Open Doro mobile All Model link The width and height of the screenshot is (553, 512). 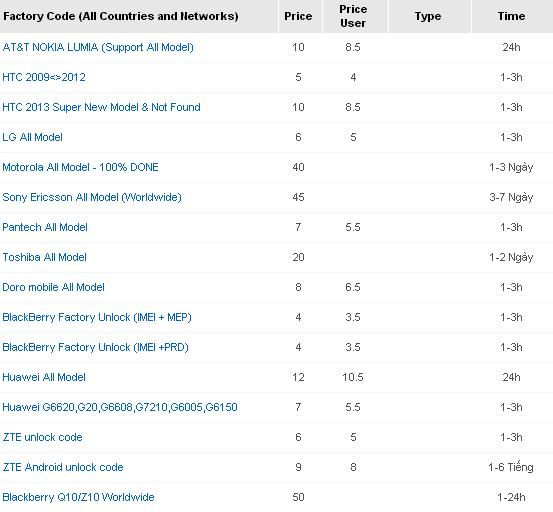click(x=53, y=287)
